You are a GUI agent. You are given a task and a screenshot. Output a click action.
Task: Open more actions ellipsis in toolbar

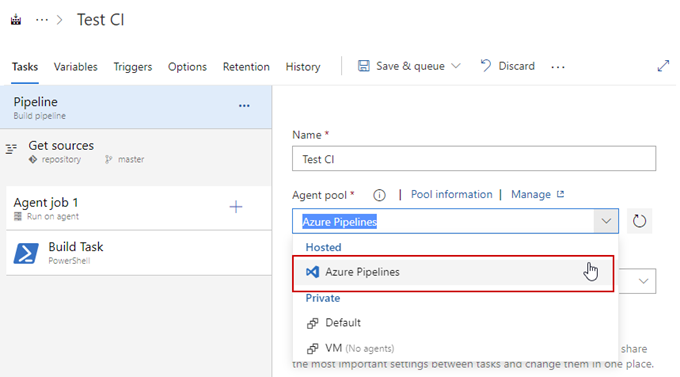point(558,67)
